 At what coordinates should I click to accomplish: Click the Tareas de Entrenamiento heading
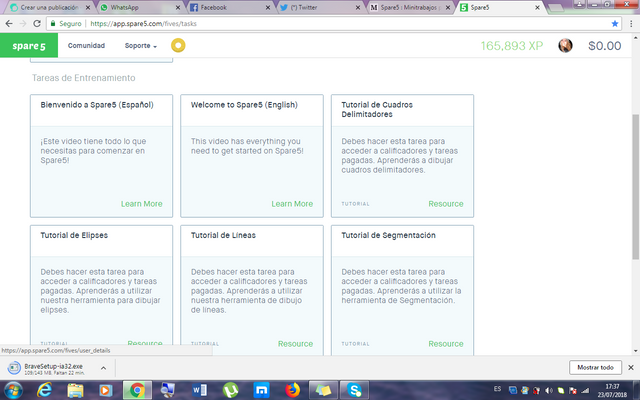click(84, 78)
